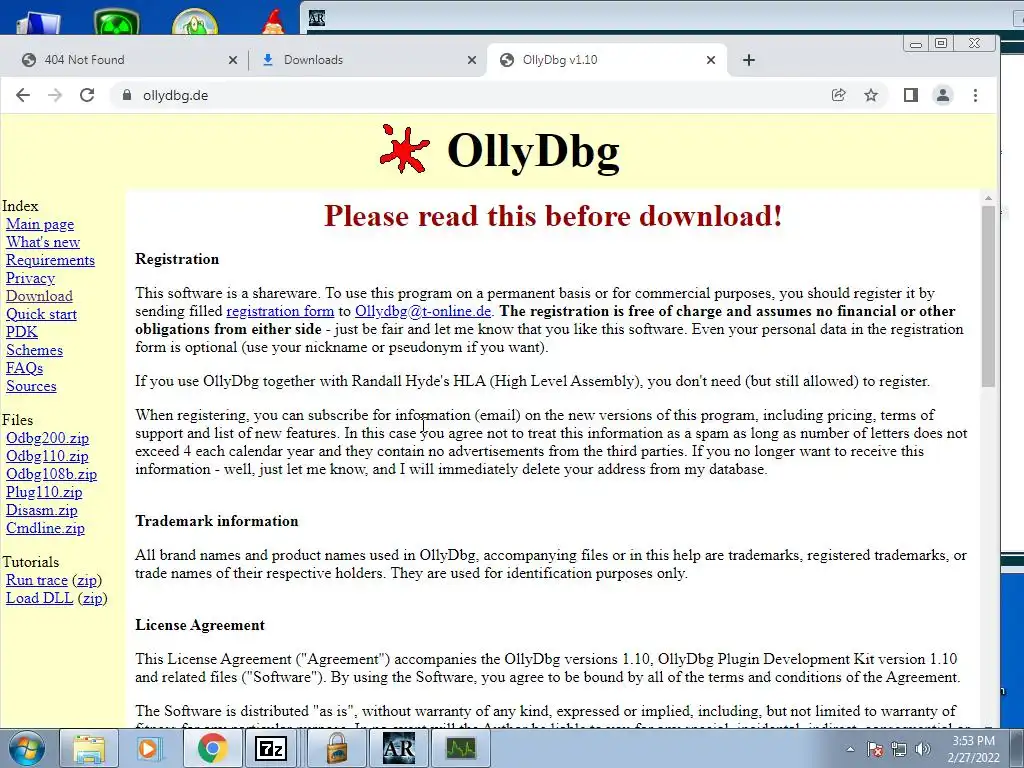This screenshot has height=768, width=1024.
Task: Open the PDK link
Action: pyautogui.click(x=22, y=332)
